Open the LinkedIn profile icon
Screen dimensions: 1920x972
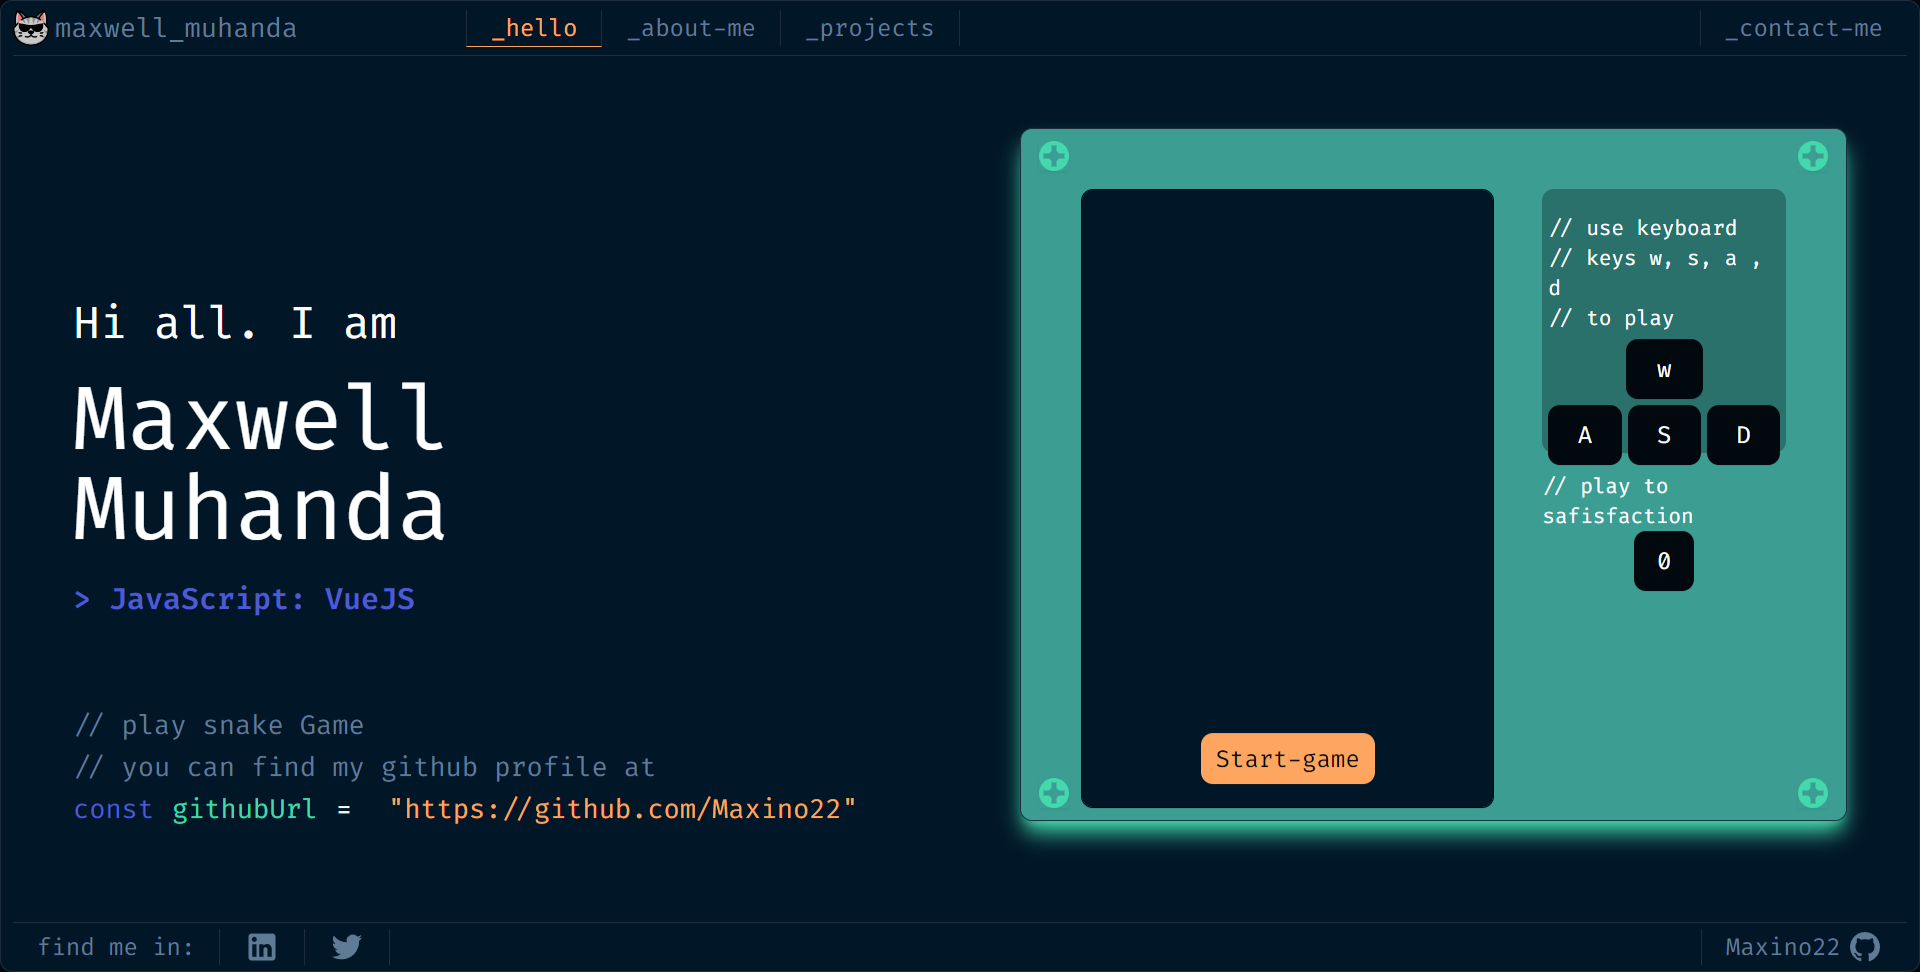(262, 947)
